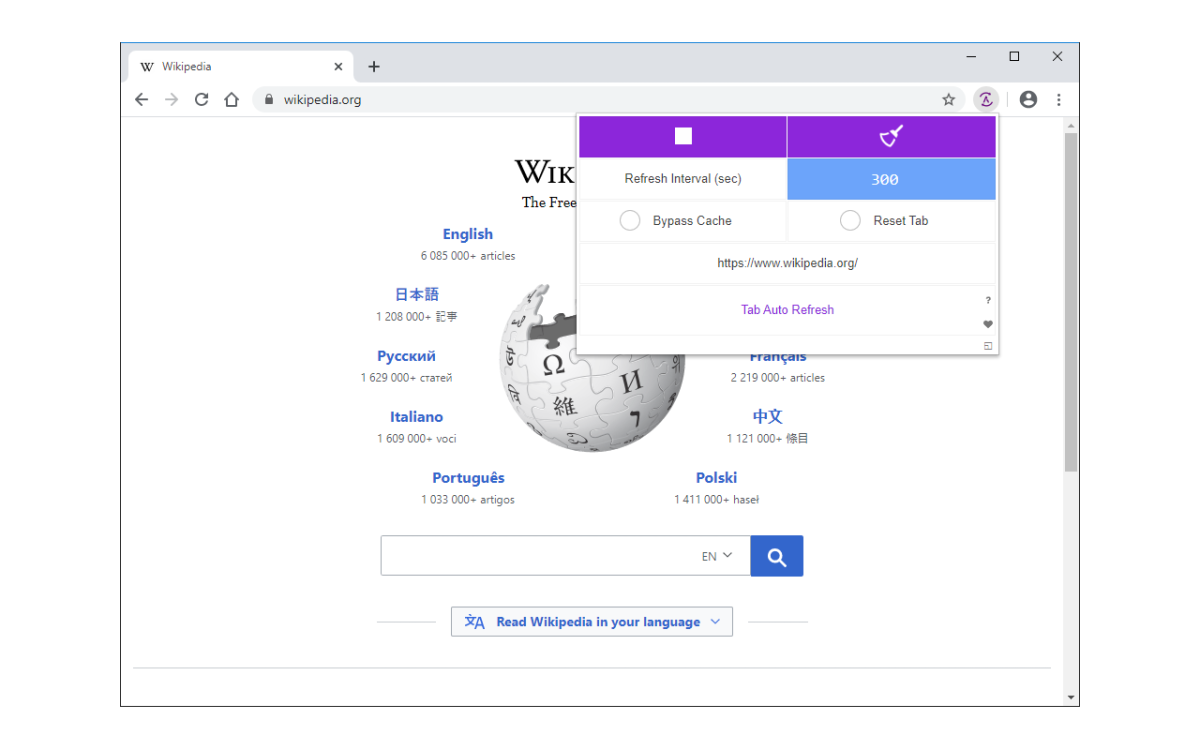Click the stop auto-refresh square button
Image resolution: width=1200 pixels, height=750 pixels.
click(x=683, y=137)
